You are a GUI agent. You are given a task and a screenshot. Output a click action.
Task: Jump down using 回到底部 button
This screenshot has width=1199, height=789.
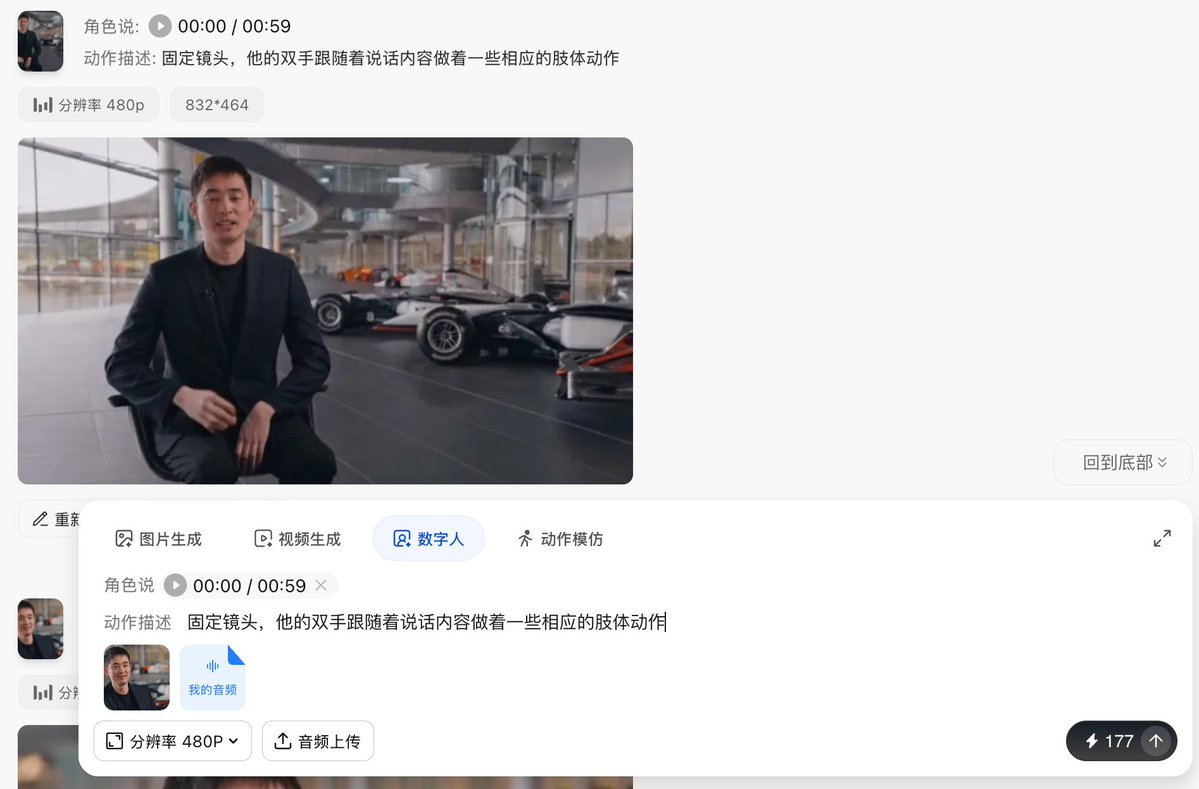[x=1123, y=463]
